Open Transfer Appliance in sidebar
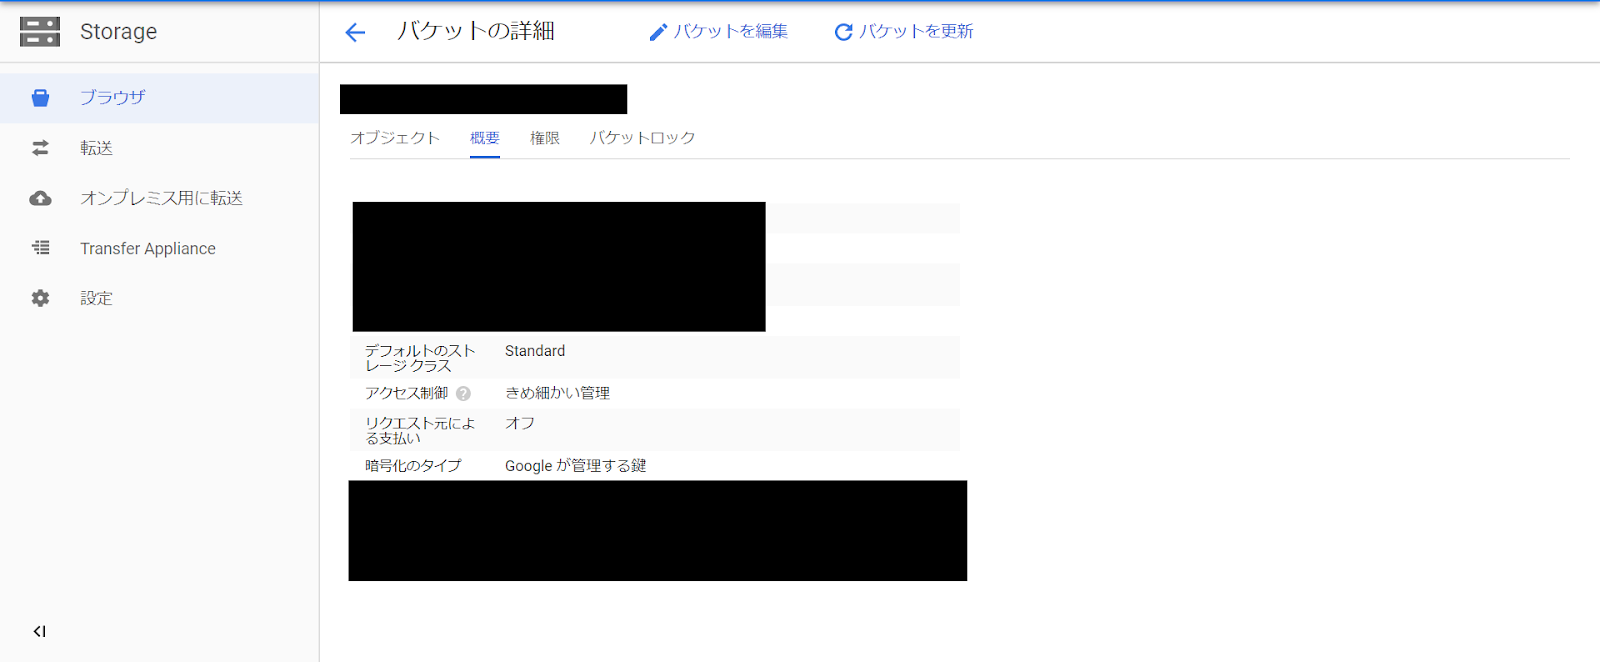Viewport: 1600px width, 662px height. pyautogui.click(x=159, y=248)
